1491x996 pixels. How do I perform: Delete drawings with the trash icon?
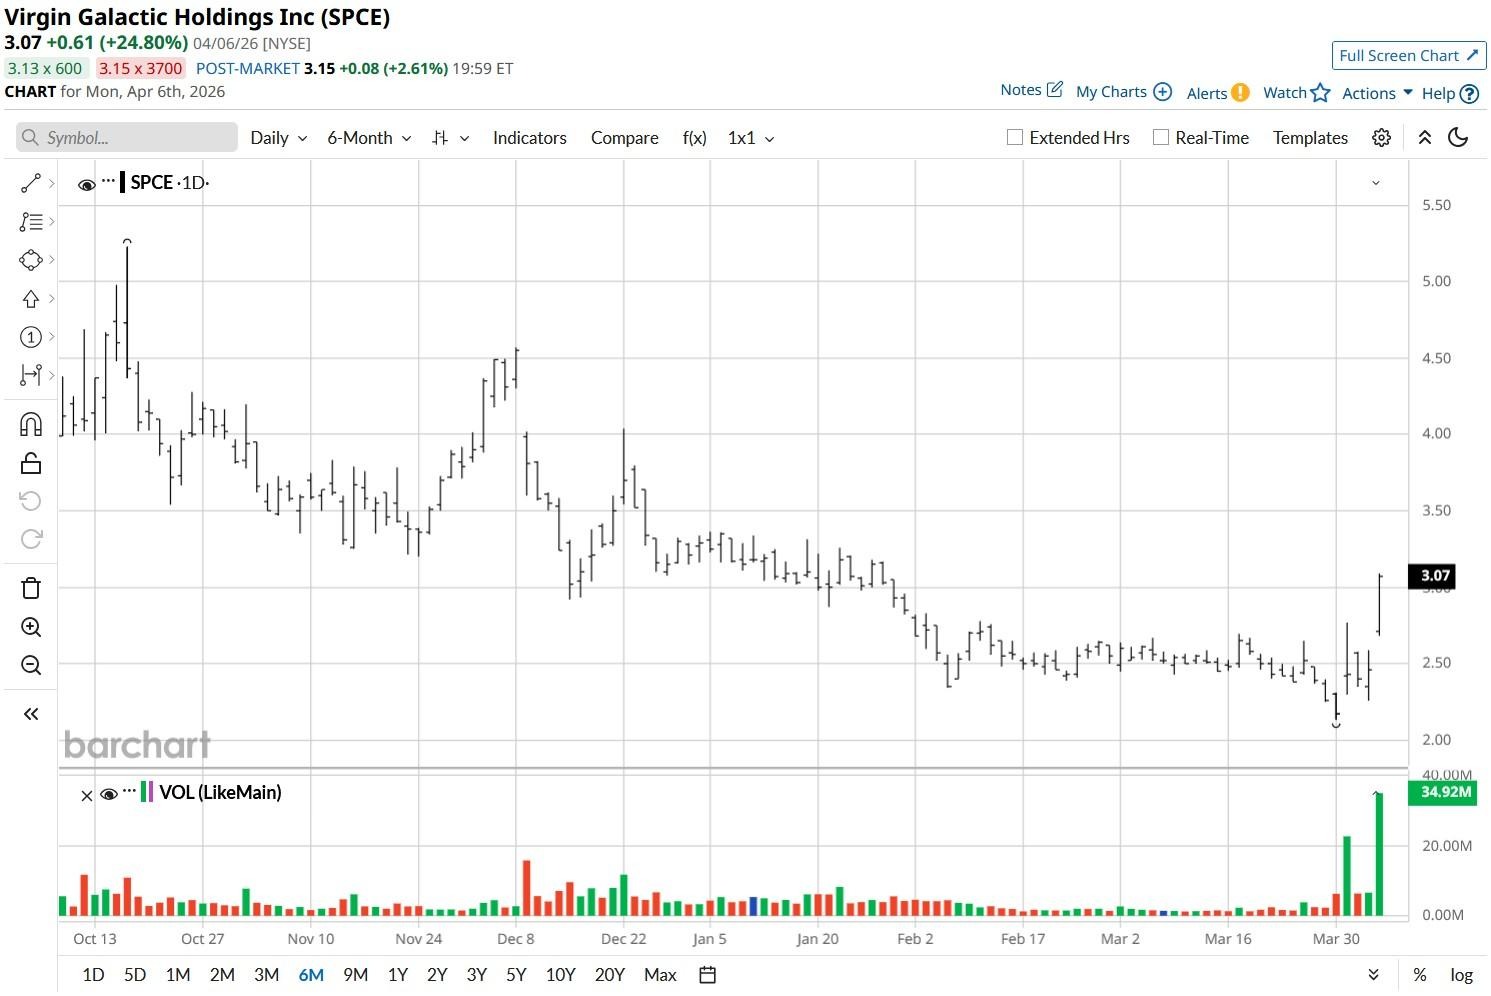click(x=31, y=588)
